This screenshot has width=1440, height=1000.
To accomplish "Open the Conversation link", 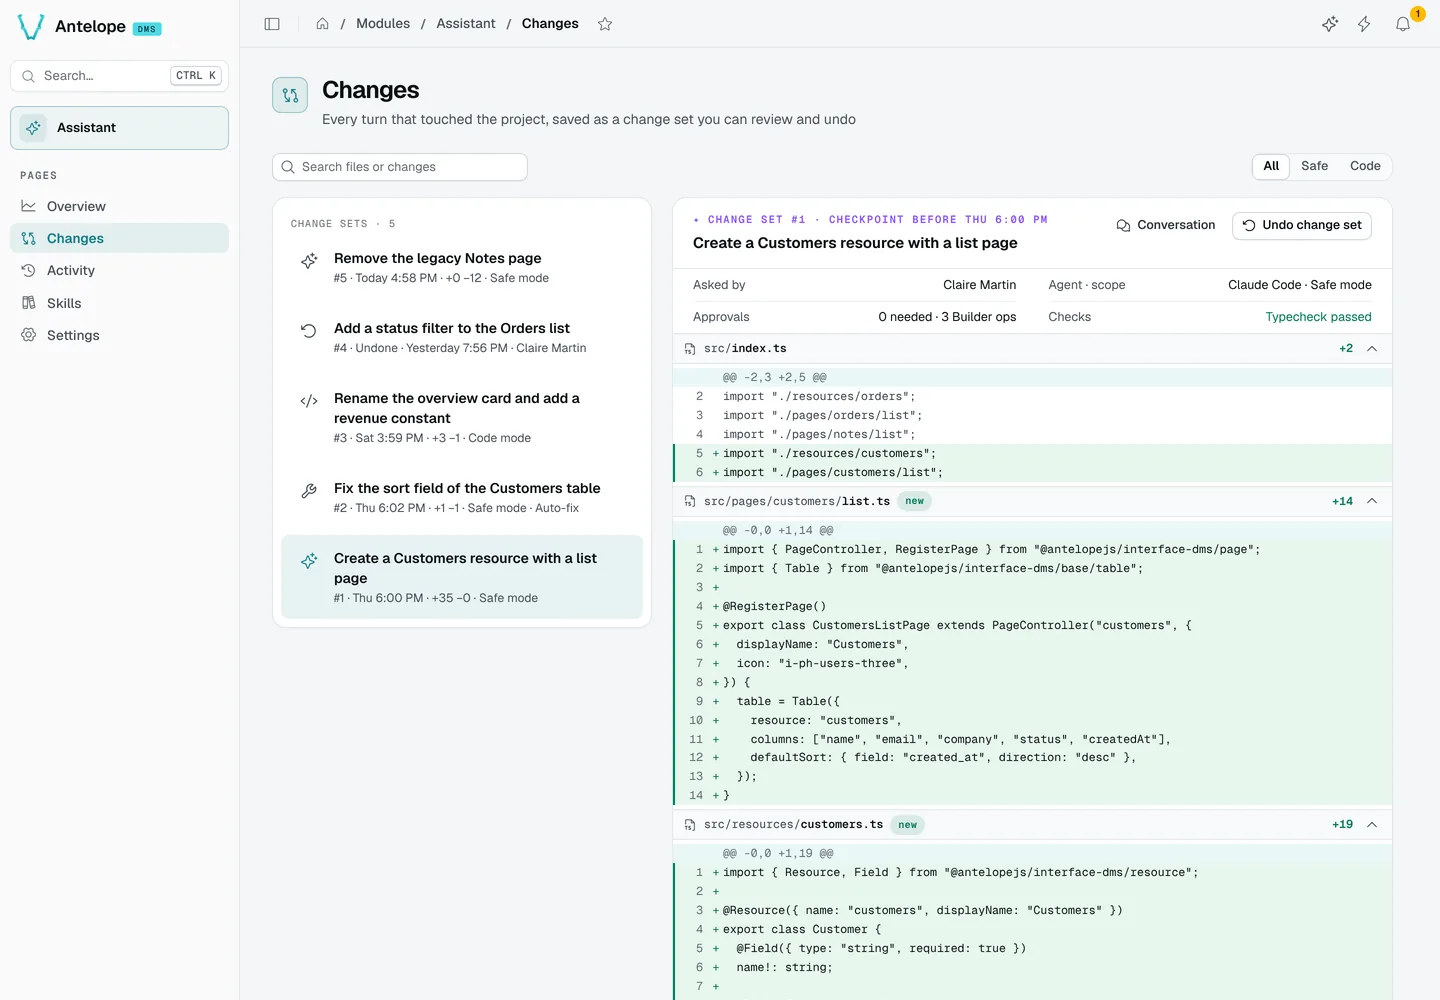I will pos(1166,225).
